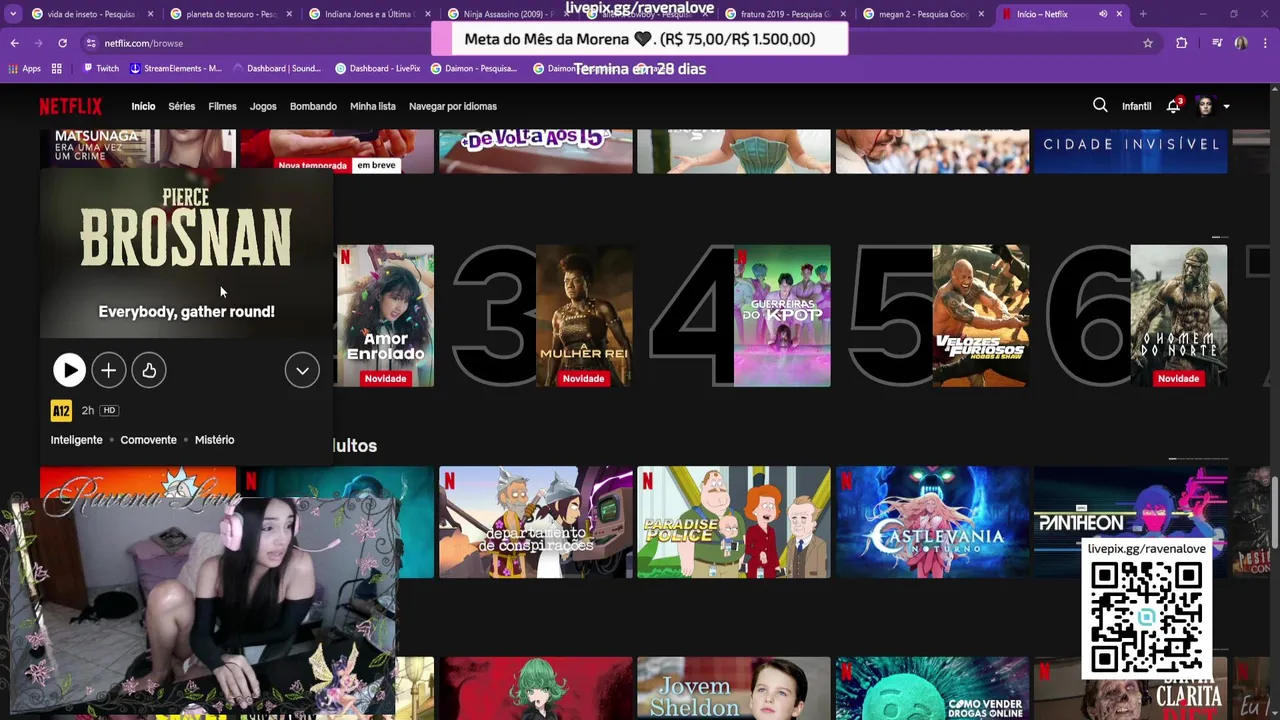Click the Netflix logo
The image size is (1280, 720).
(x=70, y=106)
